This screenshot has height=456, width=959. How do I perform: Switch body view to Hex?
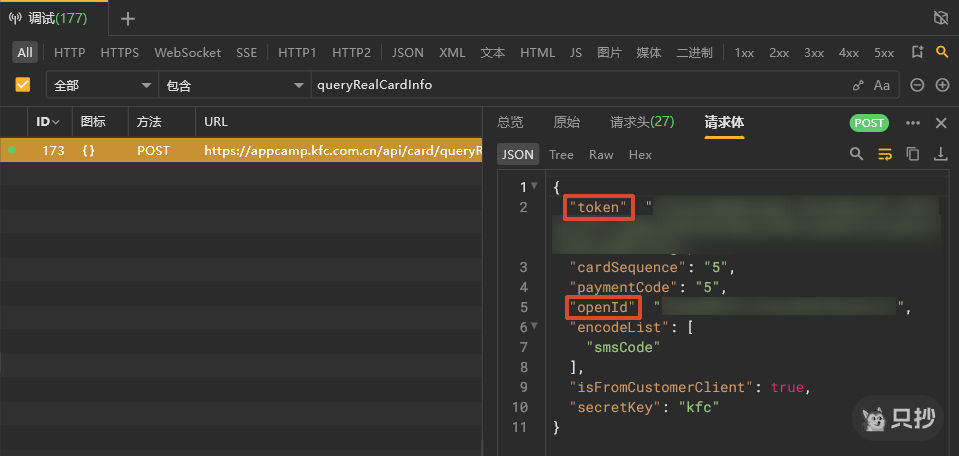pyautogui.click(x=640, y=155)
